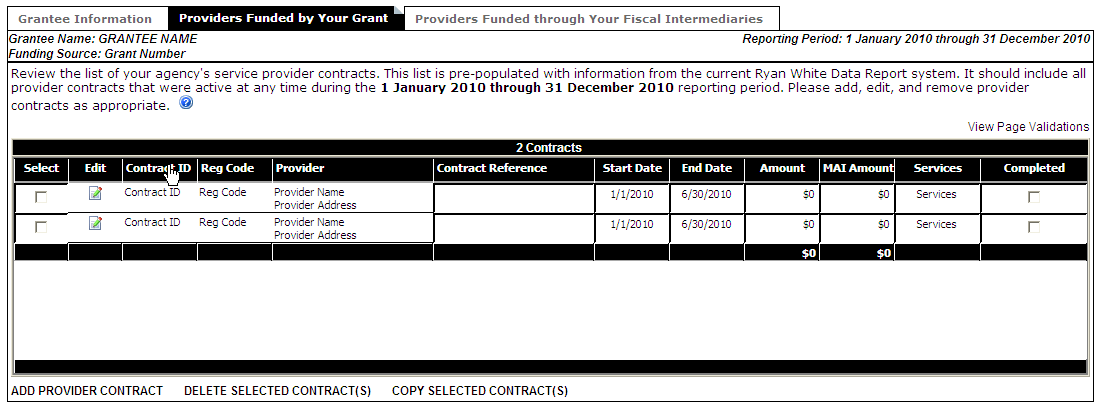Sort by End Date column header
The image size is (1101, 410).
[x=707, y=168]
